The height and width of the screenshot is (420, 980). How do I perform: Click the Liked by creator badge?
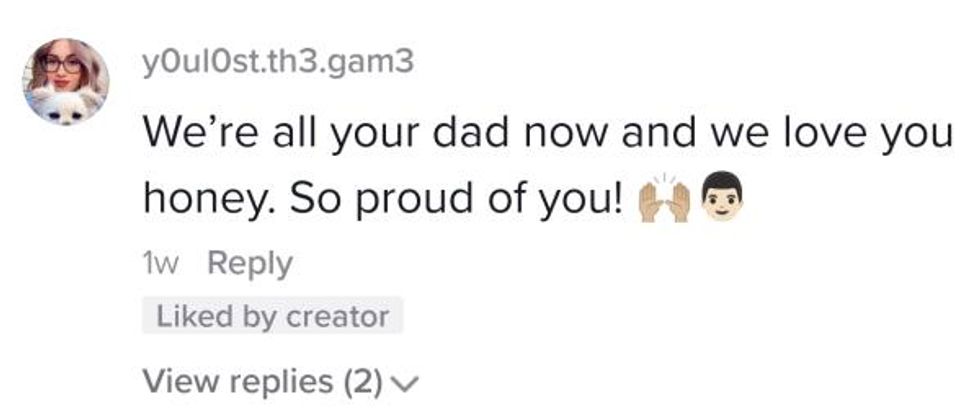(271, 317)
